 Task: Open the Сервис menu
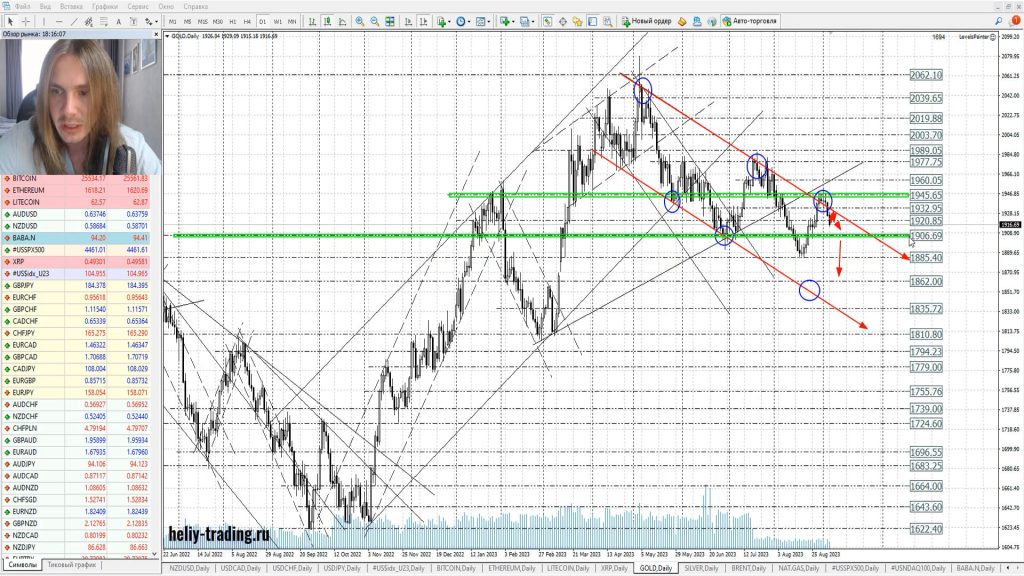[x=137, y=6]
